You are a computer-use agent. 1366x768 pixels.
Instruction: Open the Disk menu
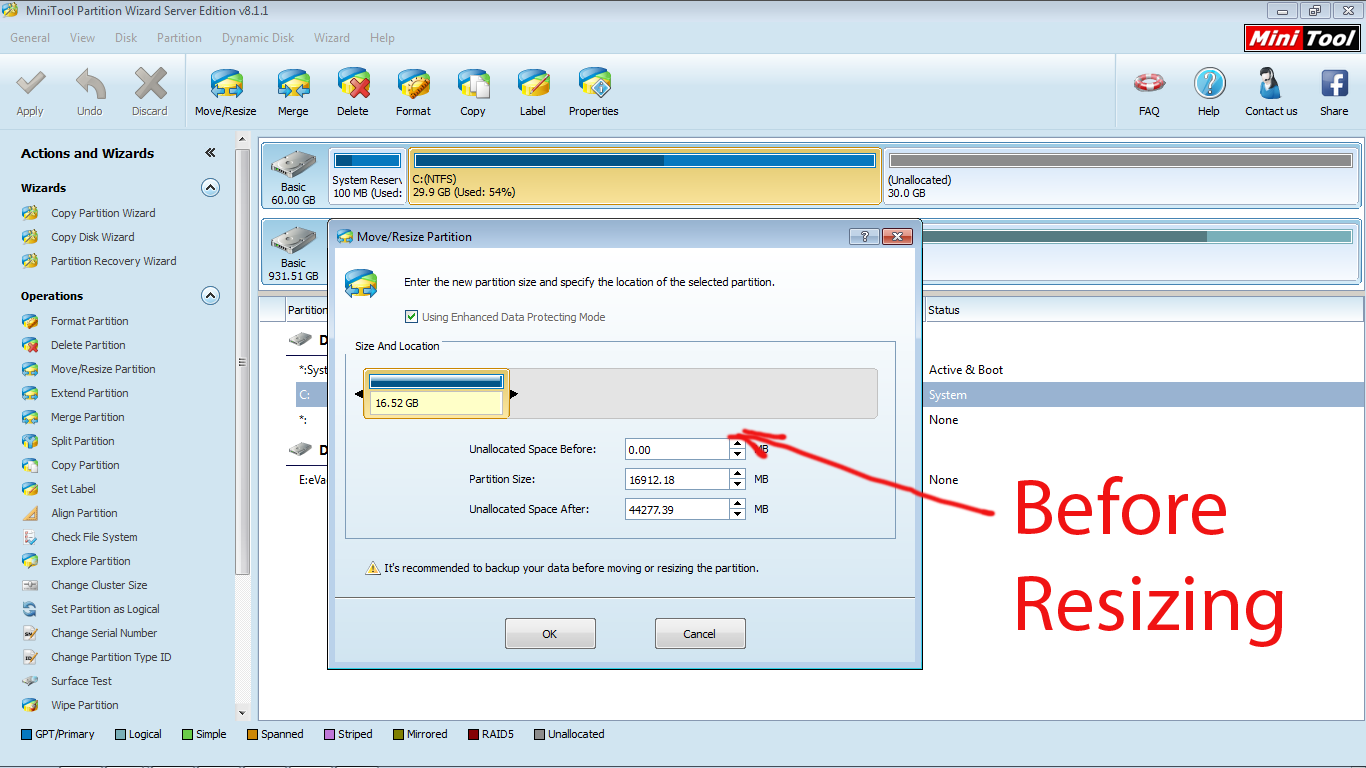(126, 38)
